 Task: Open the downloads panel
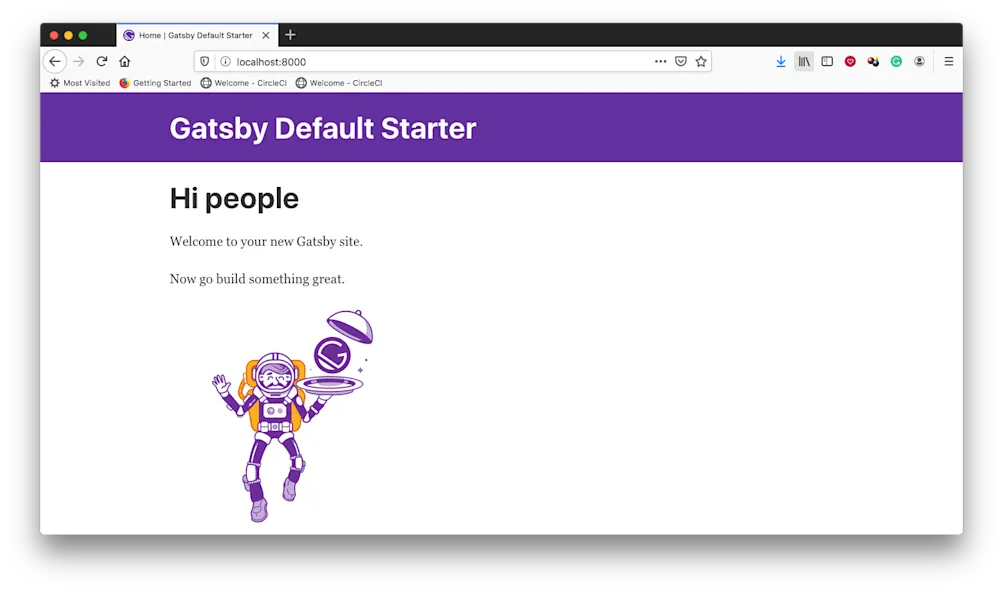click(x=781, y=61)
